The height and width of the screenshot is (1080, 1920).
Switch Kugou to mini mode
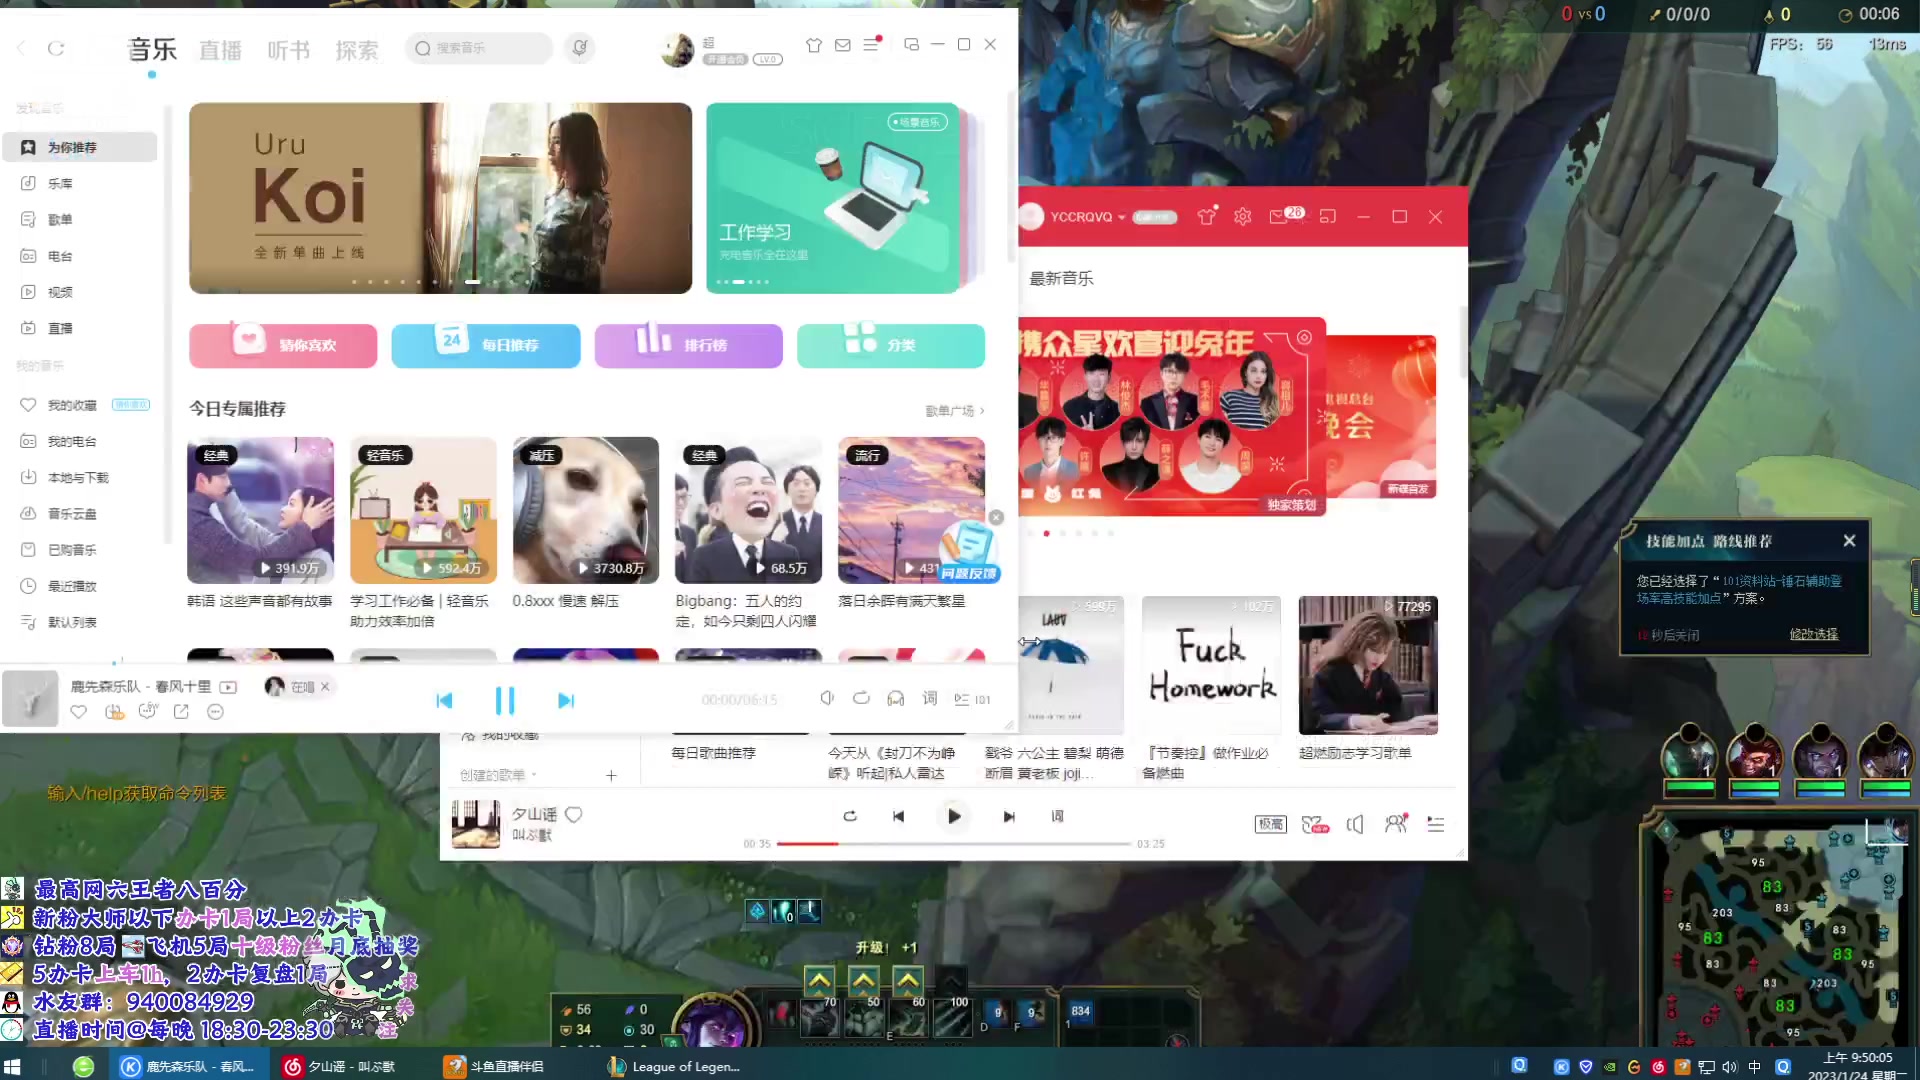pyautogui.click(x=911, y=44)
